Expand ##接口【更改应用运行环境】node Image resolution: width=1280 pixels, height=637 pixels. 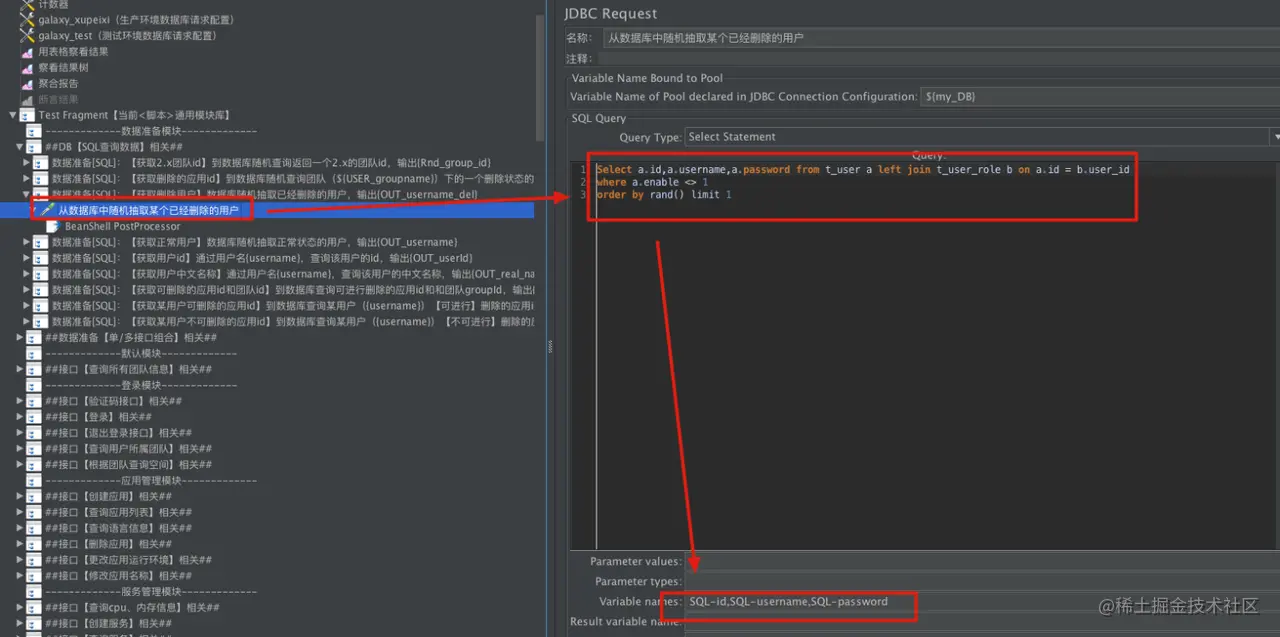(x=20, y=560)
